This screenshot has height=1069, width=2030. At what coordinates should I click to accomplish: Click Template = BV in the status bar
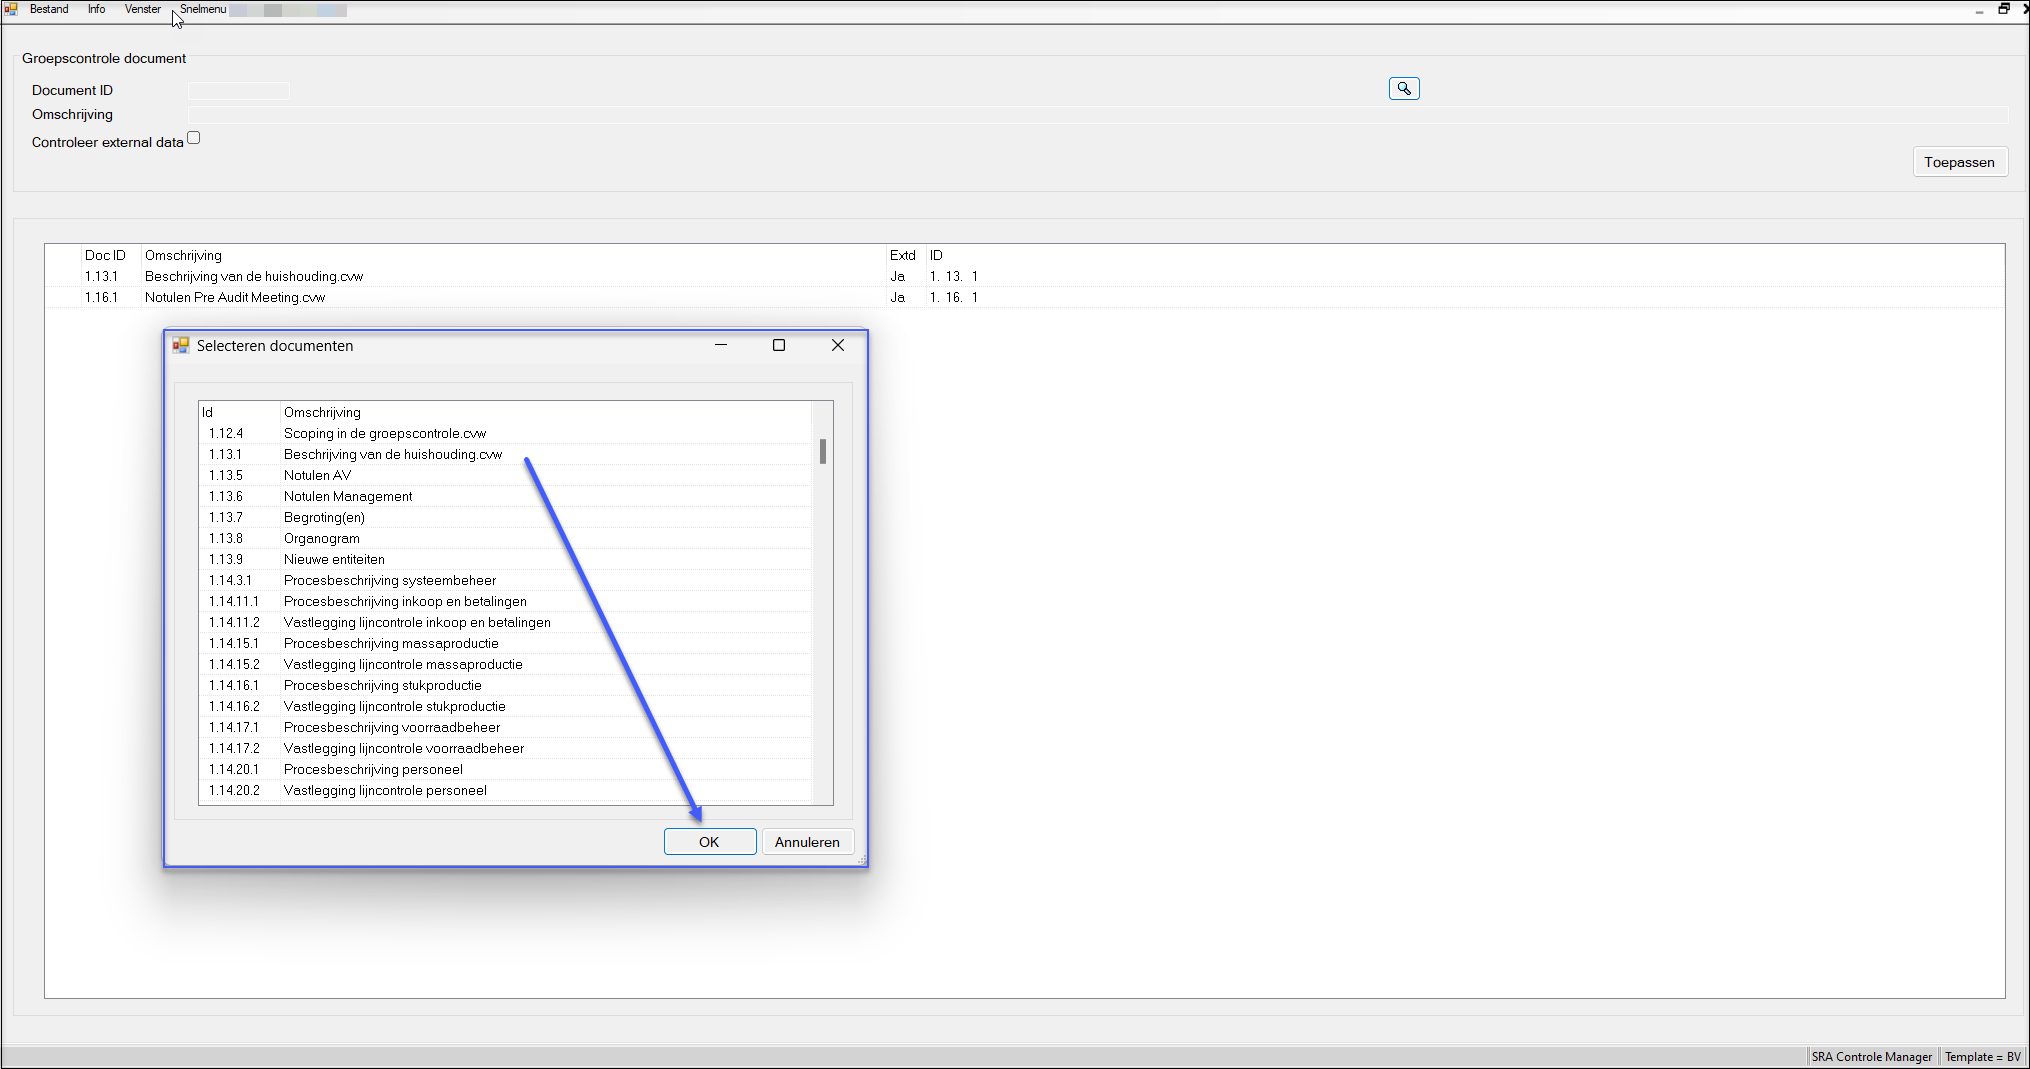[1983, 1057]
